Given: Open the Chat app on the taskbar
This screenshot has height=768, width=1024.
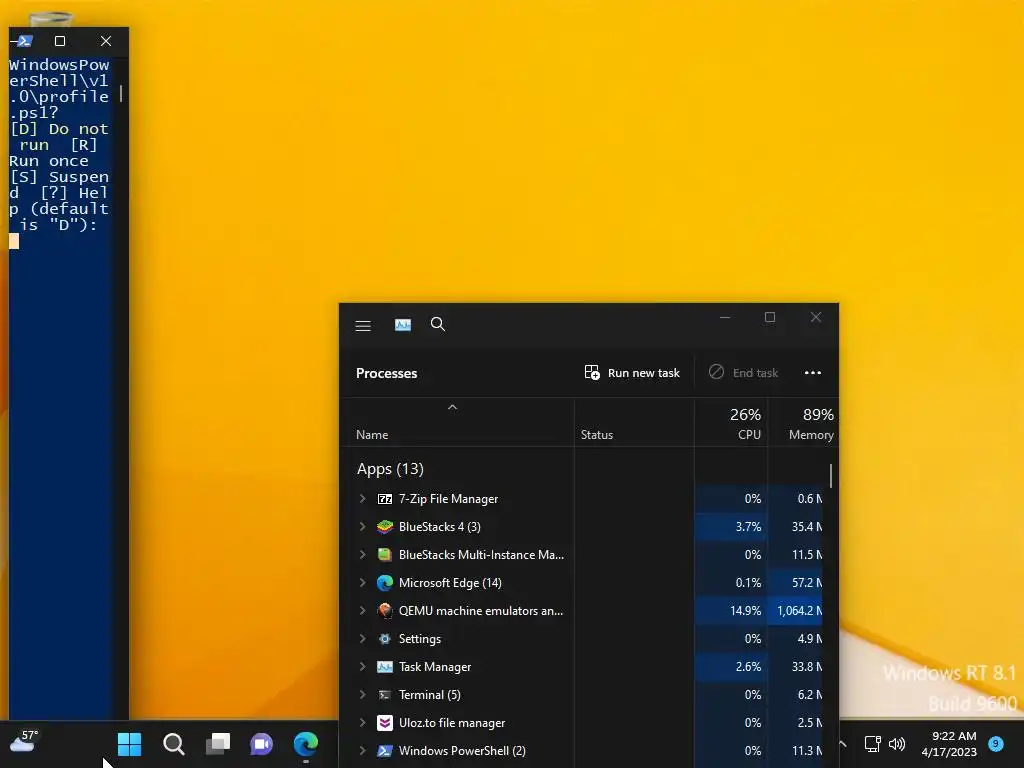Looking at the screenshot, I should (x=261, y=744).
